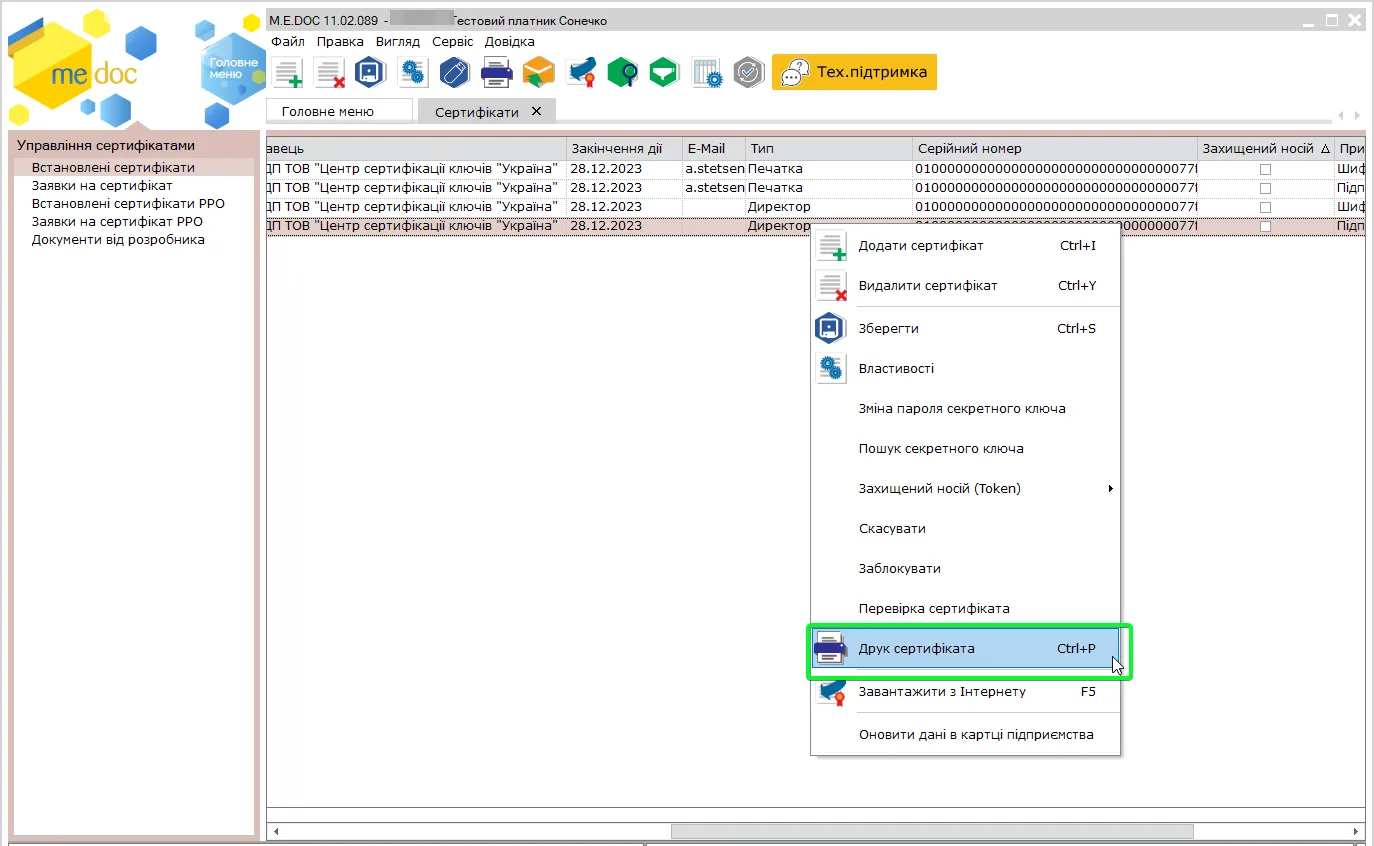This screenshot has height=846, width=1374.
Task: Open the Сервіс menu
Action: [x=453, y=42]
